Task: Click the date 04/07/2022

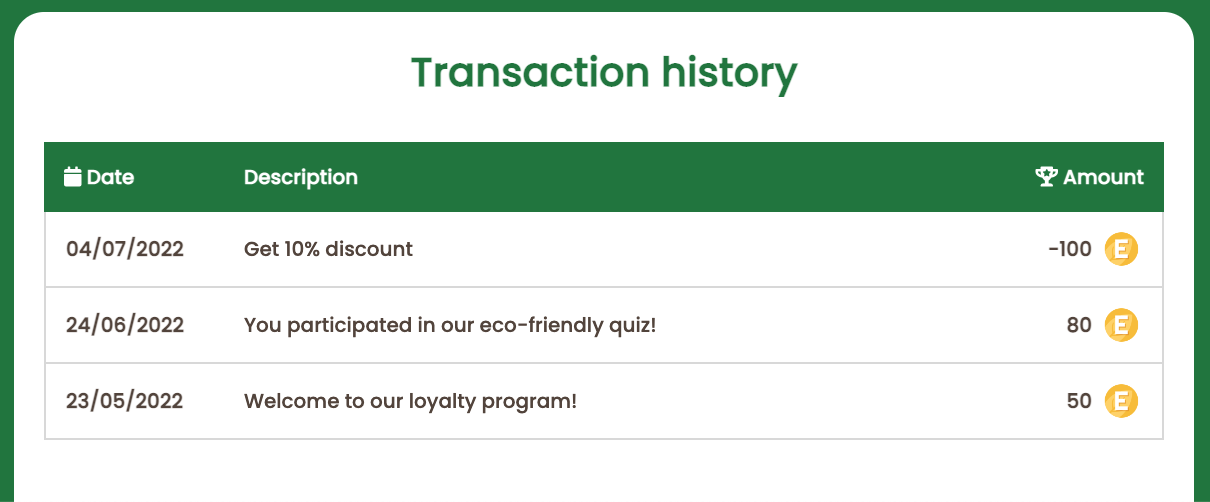Action: coord(125,249)
